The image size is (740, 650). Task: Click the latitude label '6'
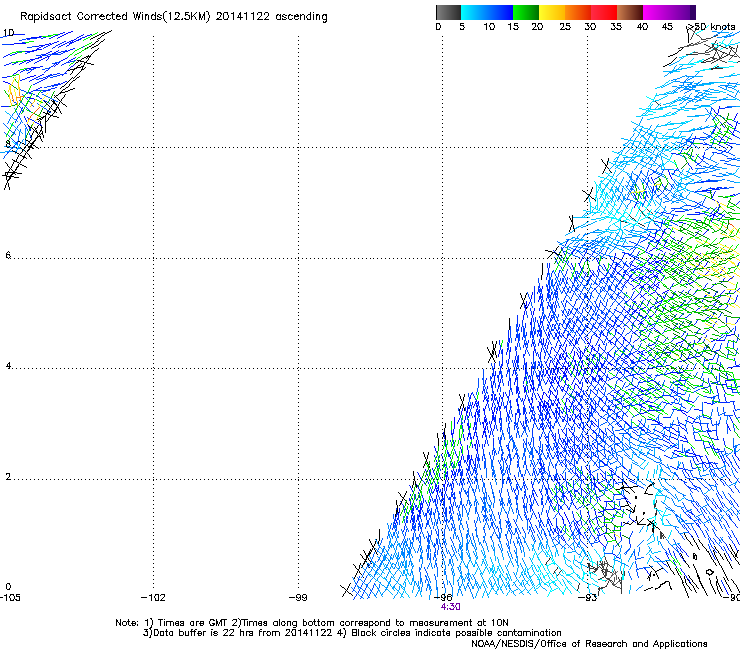point(8,255)
